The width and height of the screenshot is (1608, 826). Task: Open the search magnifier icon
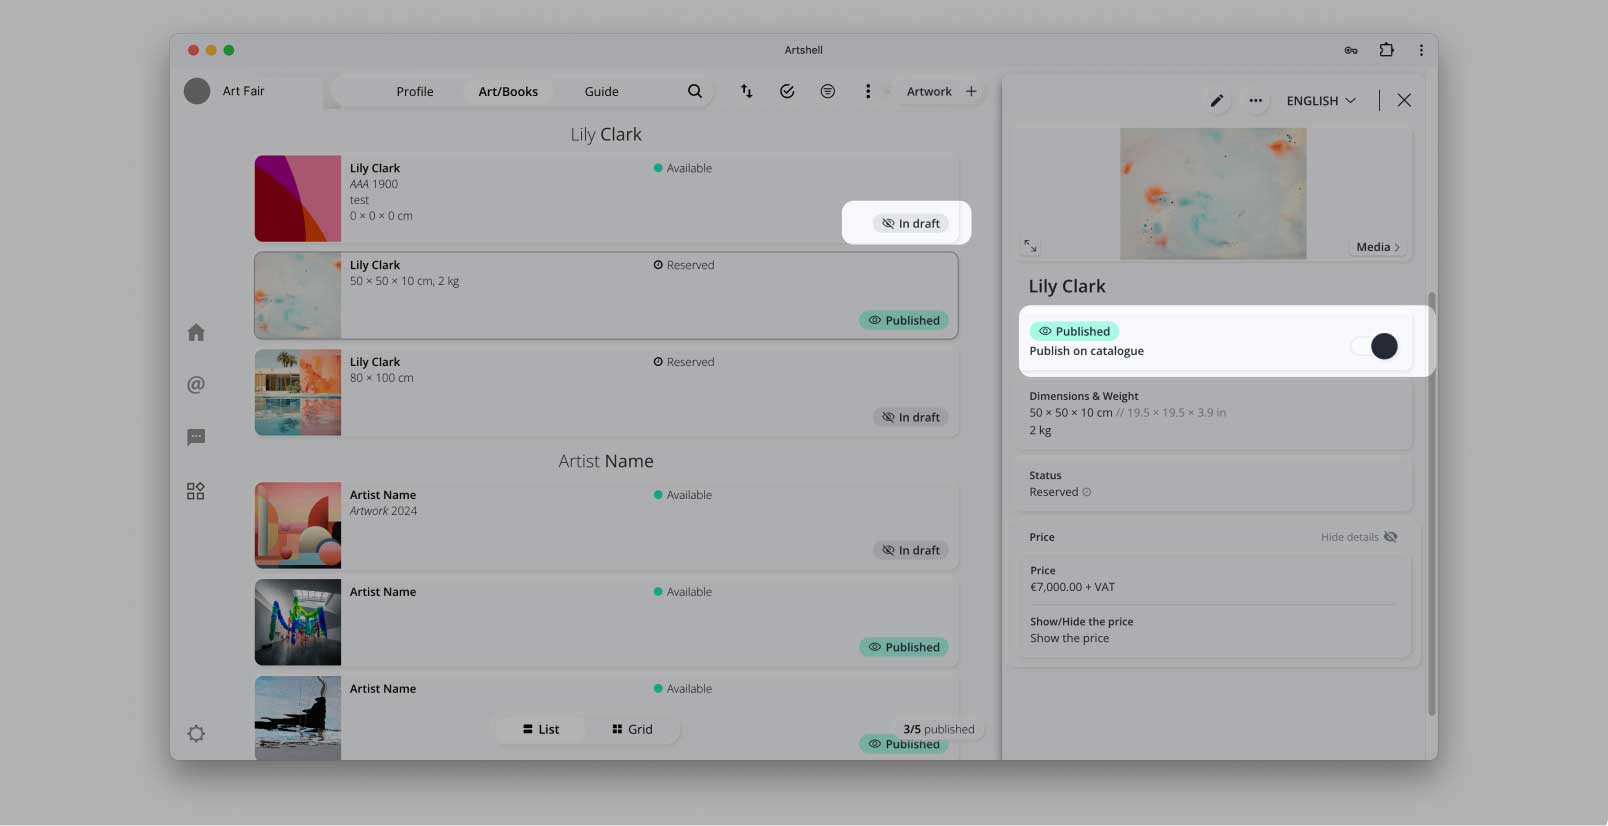pos(695,91)
